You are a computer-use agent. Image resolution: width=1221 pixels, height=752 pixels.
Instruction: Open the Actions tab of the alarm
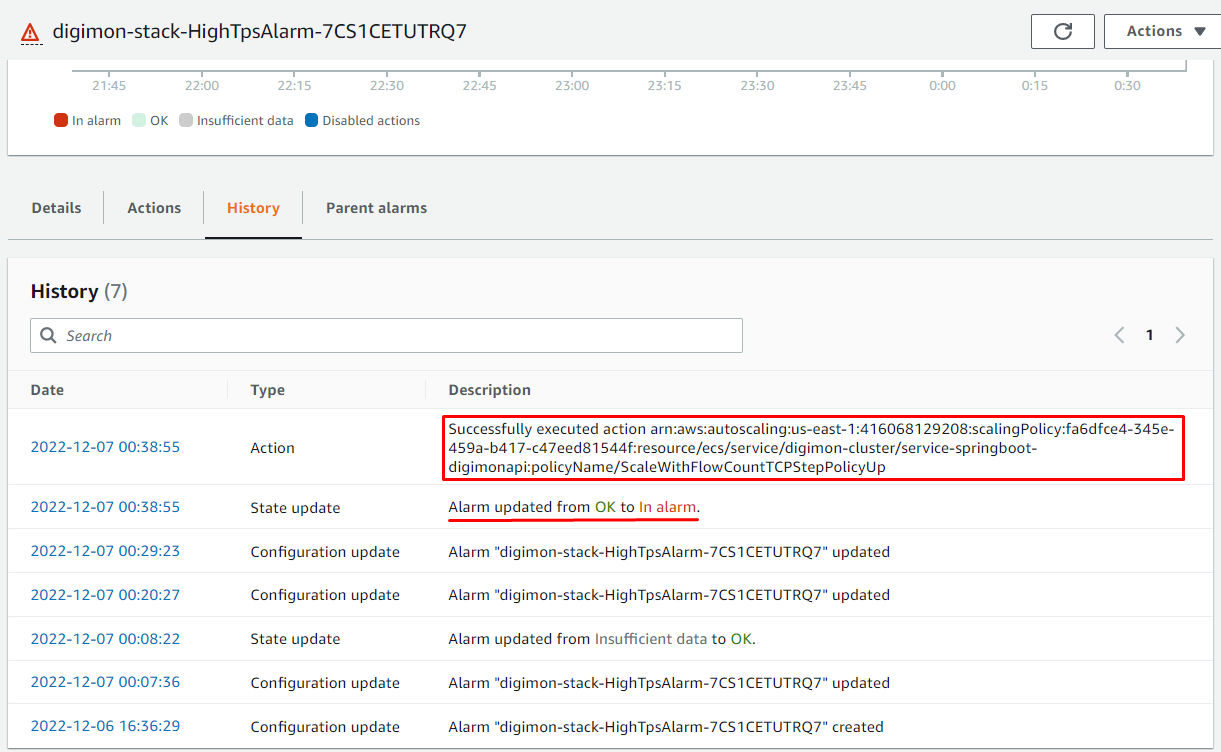(153, 207)
